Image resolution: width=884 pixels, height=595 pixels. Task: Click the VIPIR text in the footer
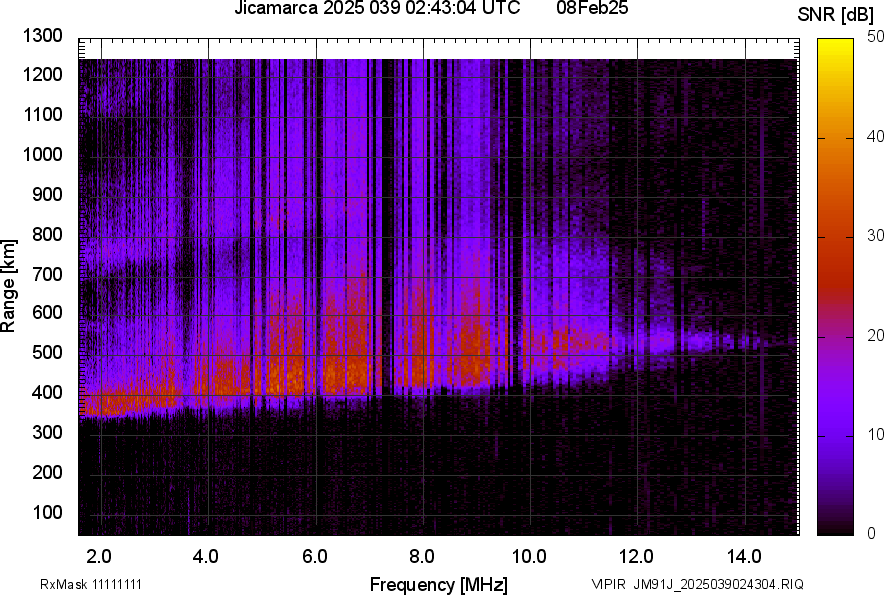pyautogui.click(x=608, y=584)
